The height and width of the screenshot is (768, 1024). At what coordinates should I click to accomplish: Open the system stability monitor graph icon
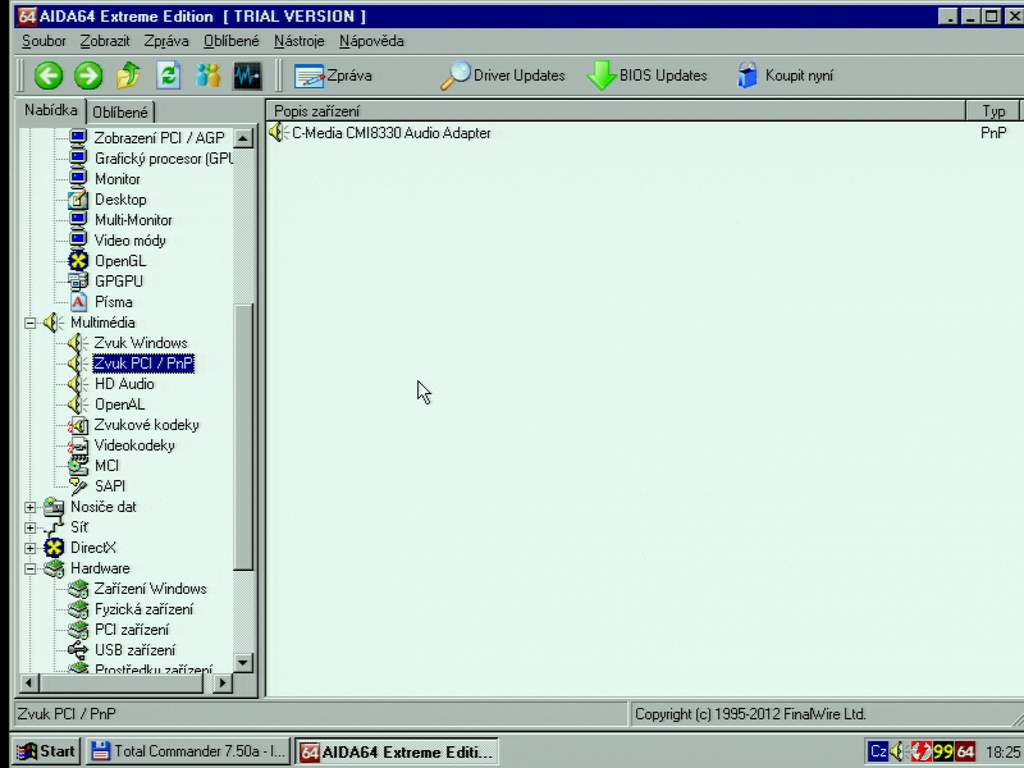(x=248, y=75)
